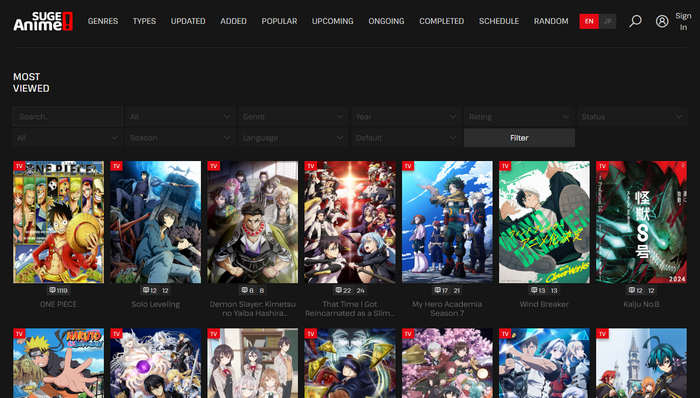Click the TV badge on the Naruto poster
Viewport: 700px width, 398px height.
pyautogui.click(x=19, y=333)
